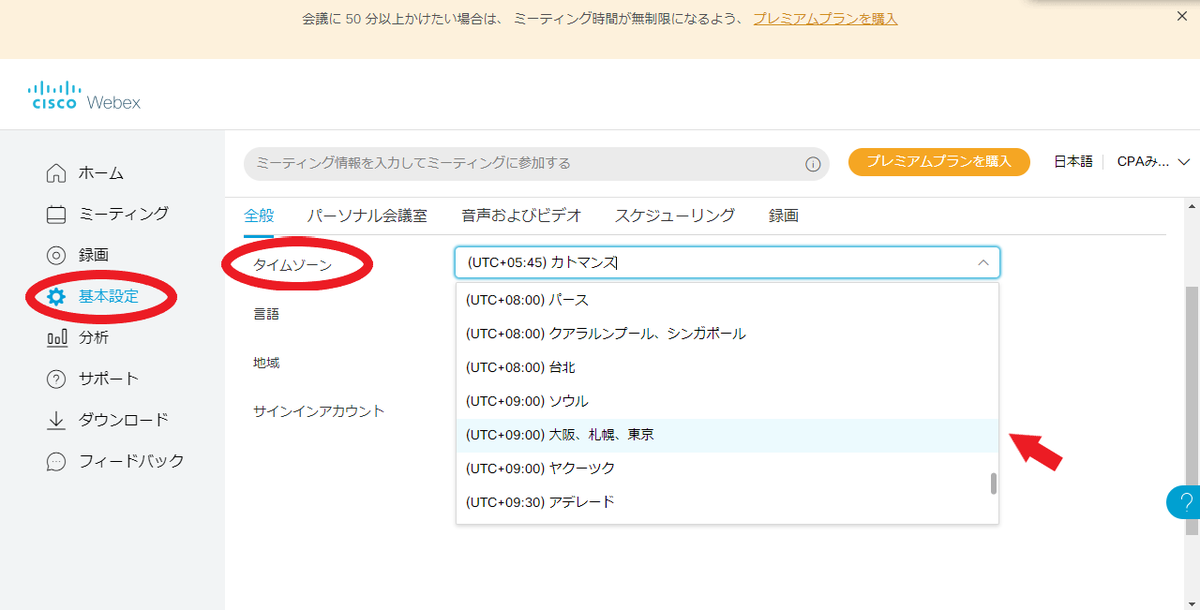Screen dimensions: 1200x610
Task: Select (UTC+08:00) クアラルンプール、シンガポール timezone
Action: tap(727, 333)
